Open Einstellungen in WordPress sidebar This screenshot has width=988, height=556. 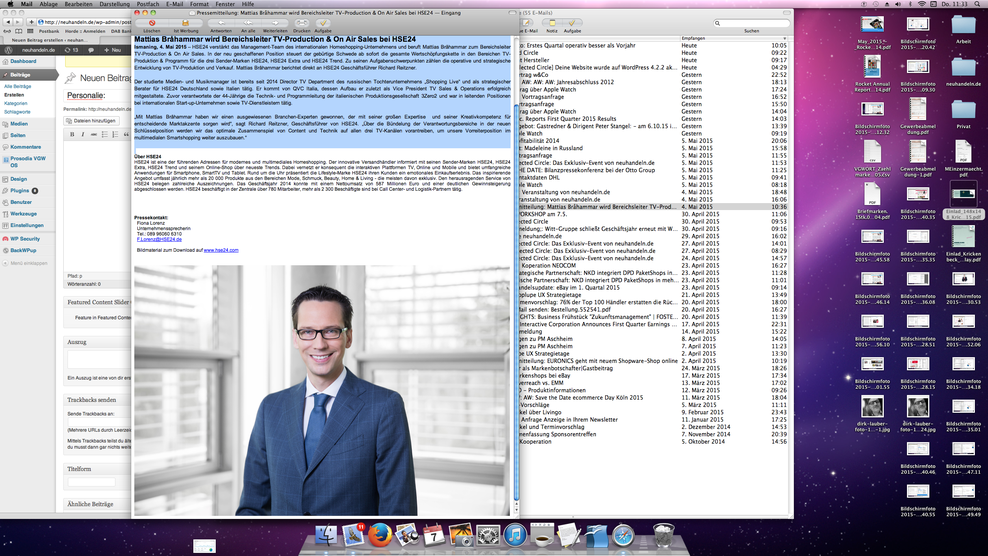28,225
